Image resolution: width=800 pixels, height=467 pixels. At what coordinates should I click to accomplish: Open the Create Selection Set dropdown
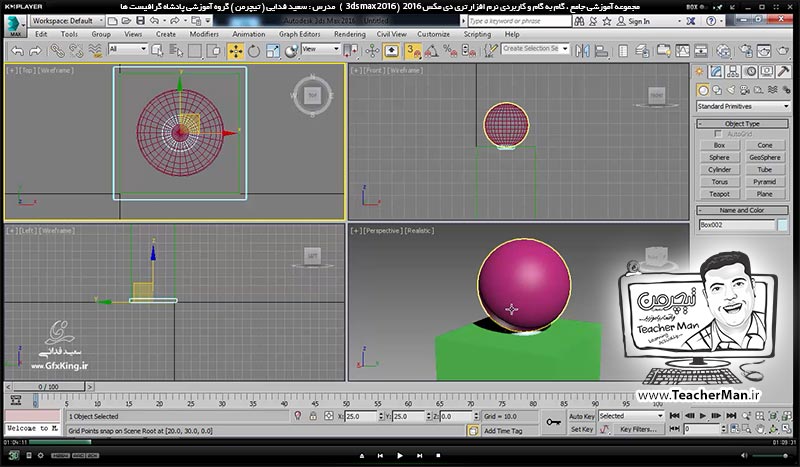(x=535, y=48)
